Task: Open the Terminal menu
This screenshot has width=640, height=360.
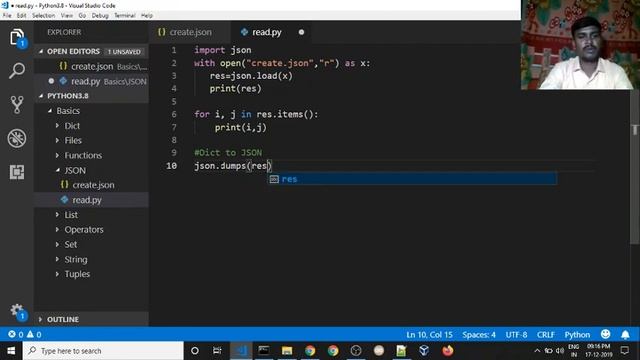Action: pyautogui.click(x=124, y=16)
